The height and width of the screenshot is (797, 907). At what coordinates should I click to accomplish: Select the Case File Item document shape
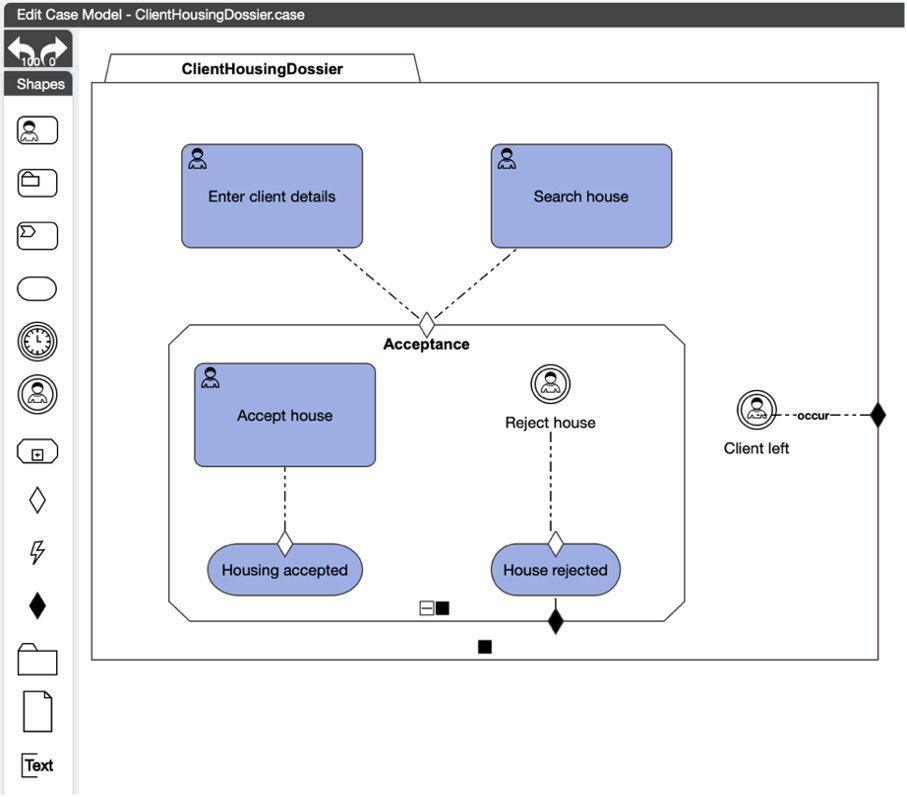coord(37,712)
